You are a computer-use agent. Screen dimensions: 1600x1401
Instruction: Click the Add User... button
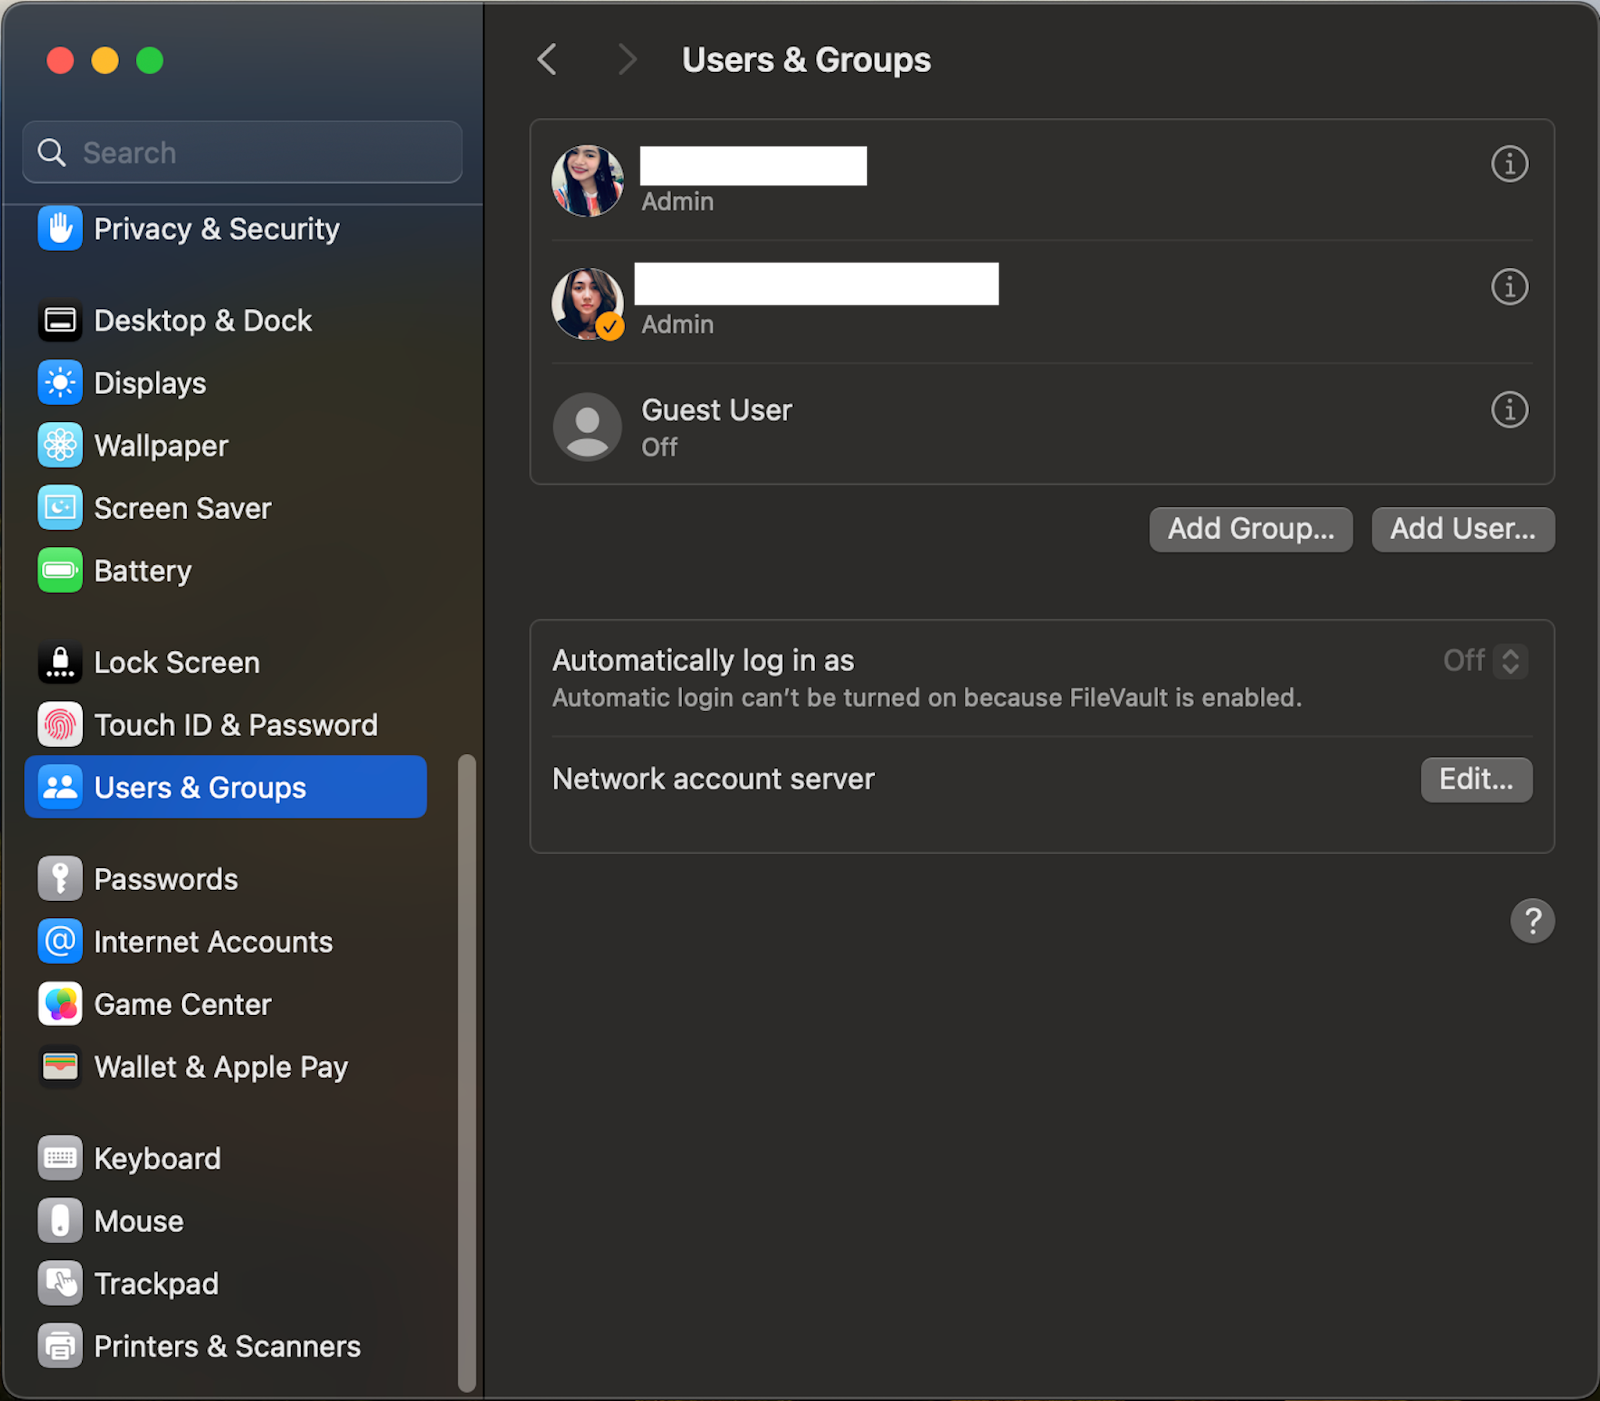(x=1463, y=529)
